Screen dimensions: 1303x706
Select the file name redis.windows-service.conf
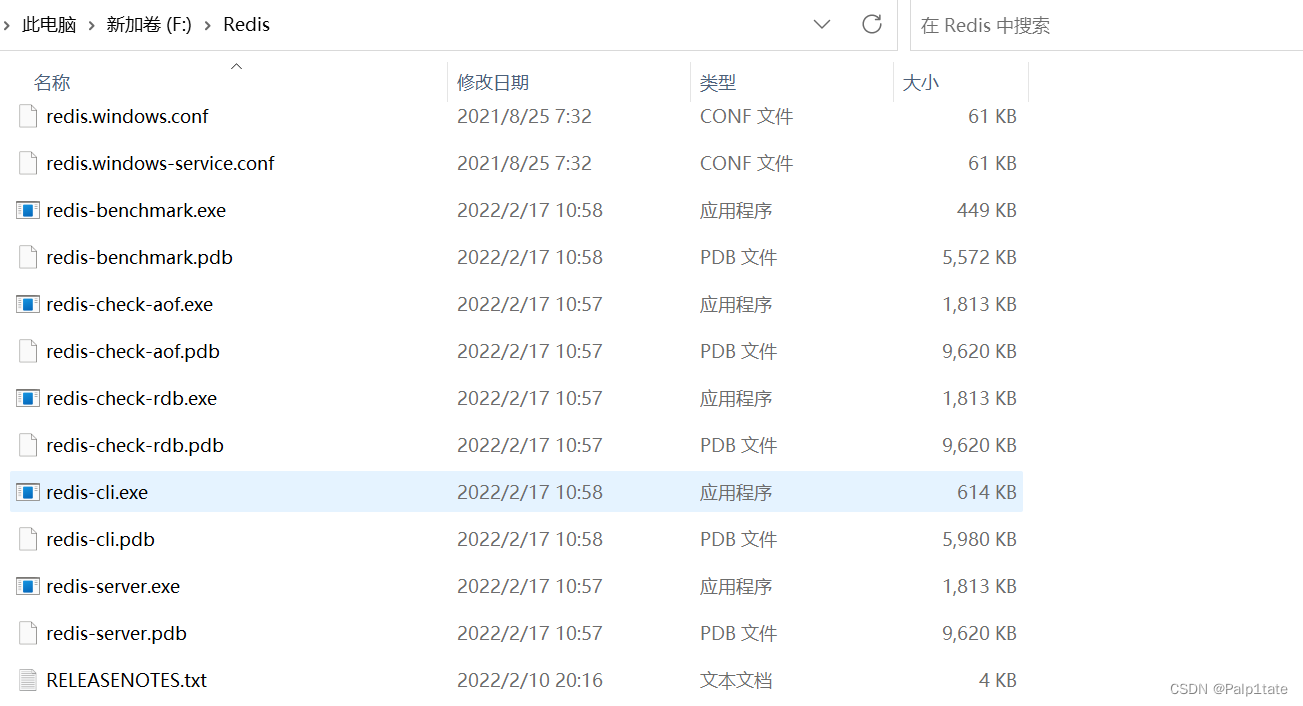[160, 163]
